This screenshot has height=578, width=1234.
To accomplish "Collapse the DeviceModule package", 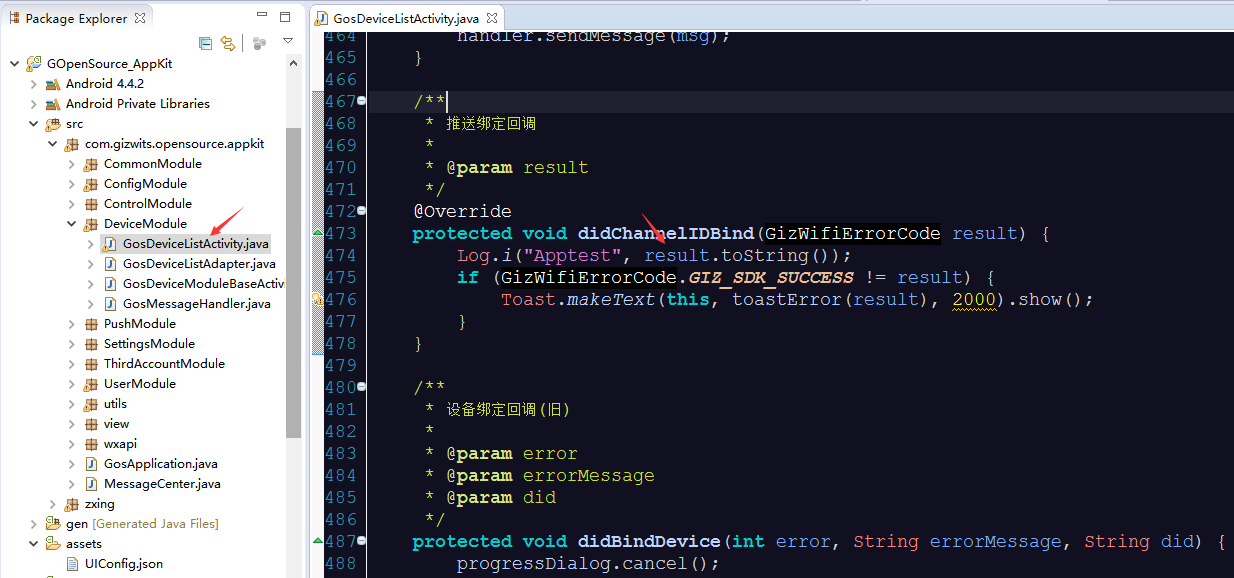I will click(72, 224).
